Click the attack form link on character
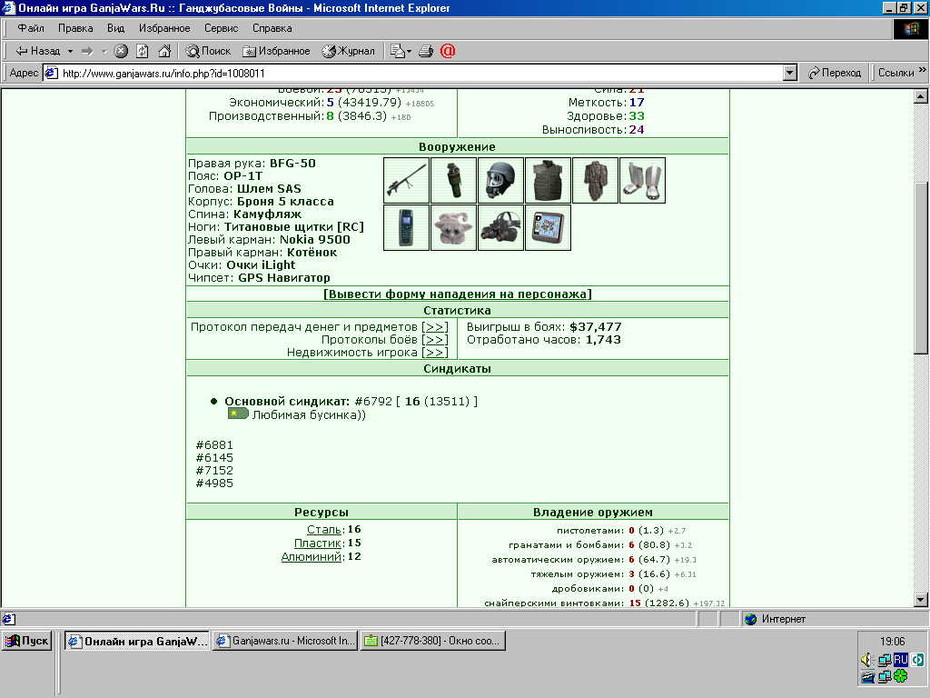 point(457,294)
